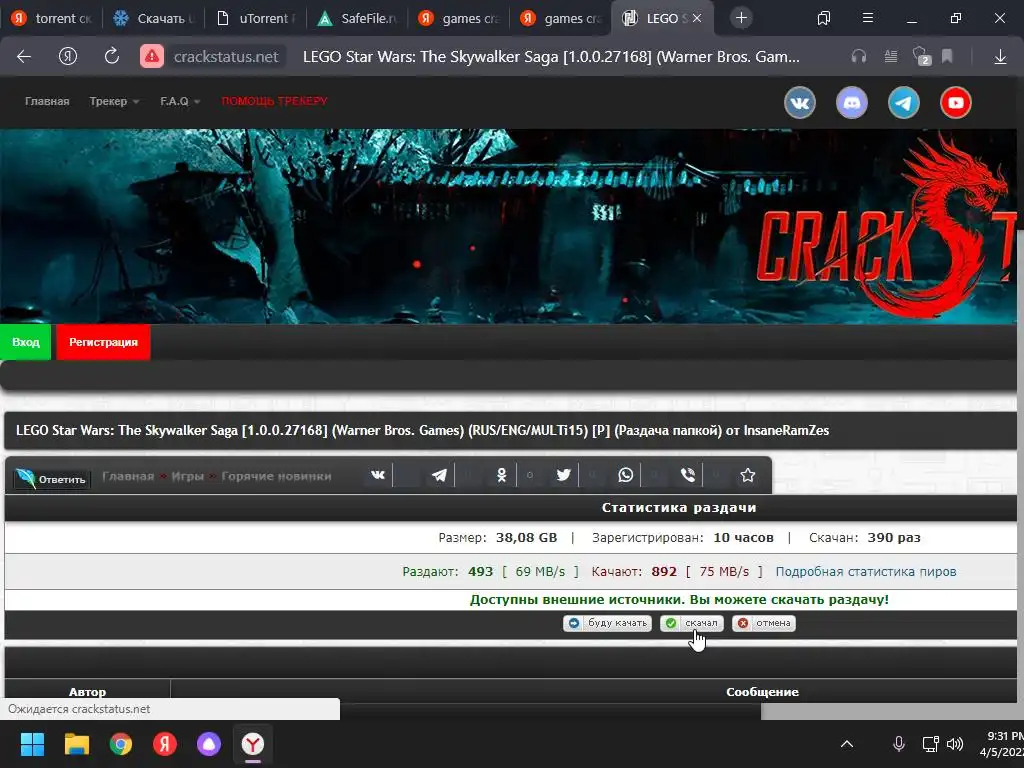Open the LEGO Star Wars topic title
Viewport: 1024px width, 768px height.
point(423,430)
